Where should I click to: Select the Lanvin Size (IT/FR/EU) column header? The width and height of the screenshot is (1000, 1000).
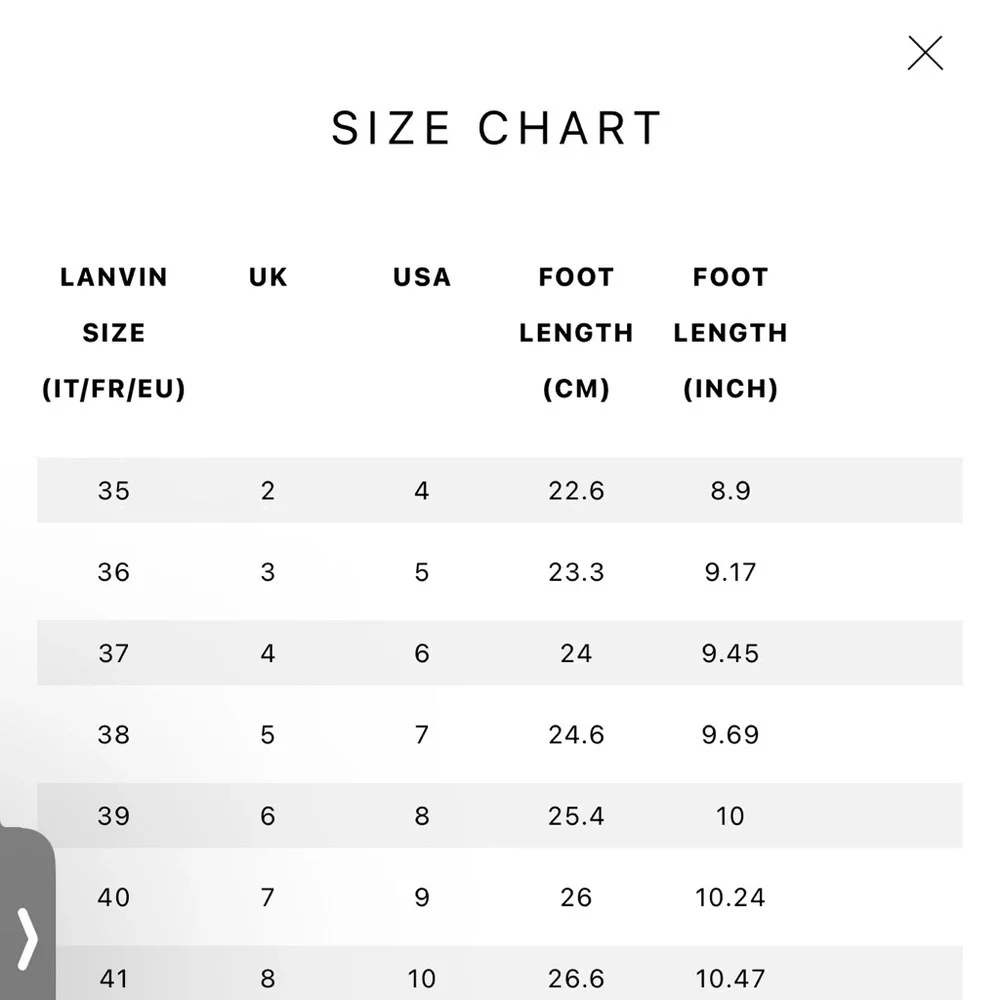coord(114,333)
